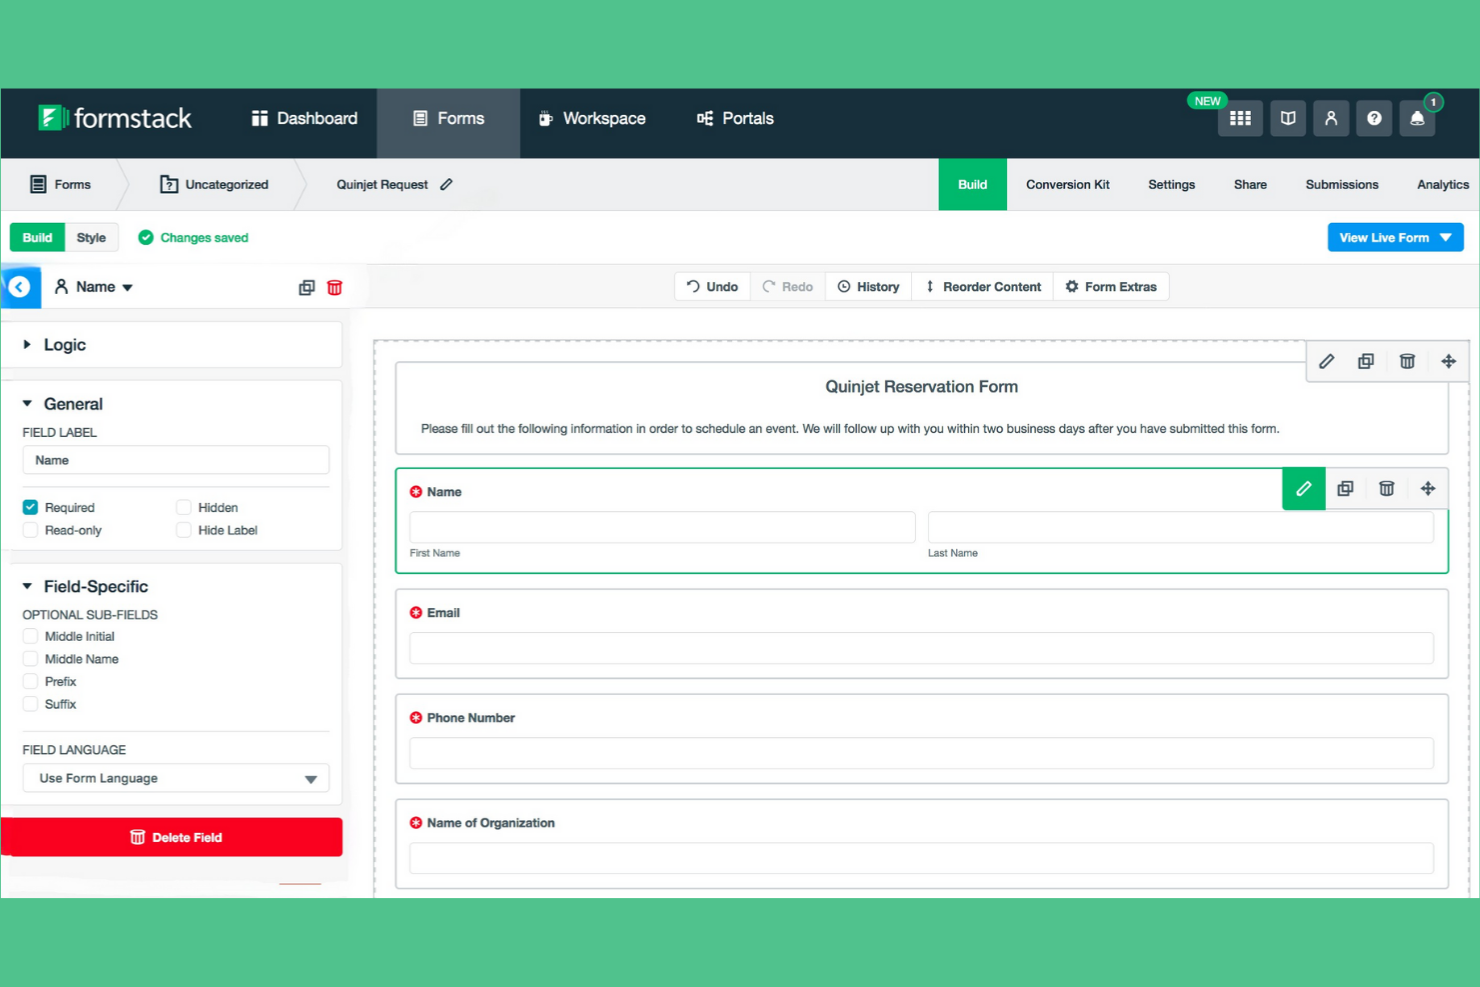Check the Middle Initial sub-field option

click(x=30, y=636)
